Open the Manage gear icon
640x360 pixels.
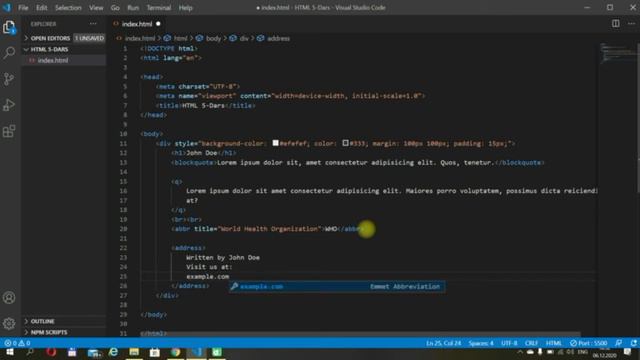click(x=9, y=324)
